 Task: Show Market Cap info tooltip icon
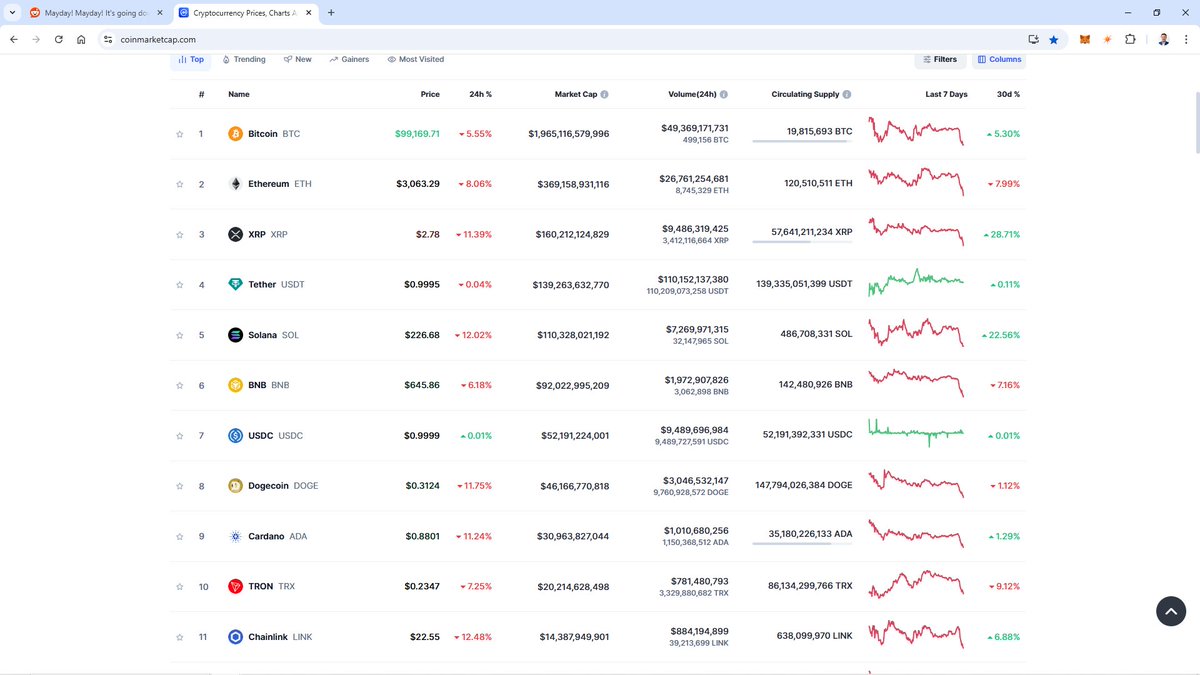click(x=605, y=94)
